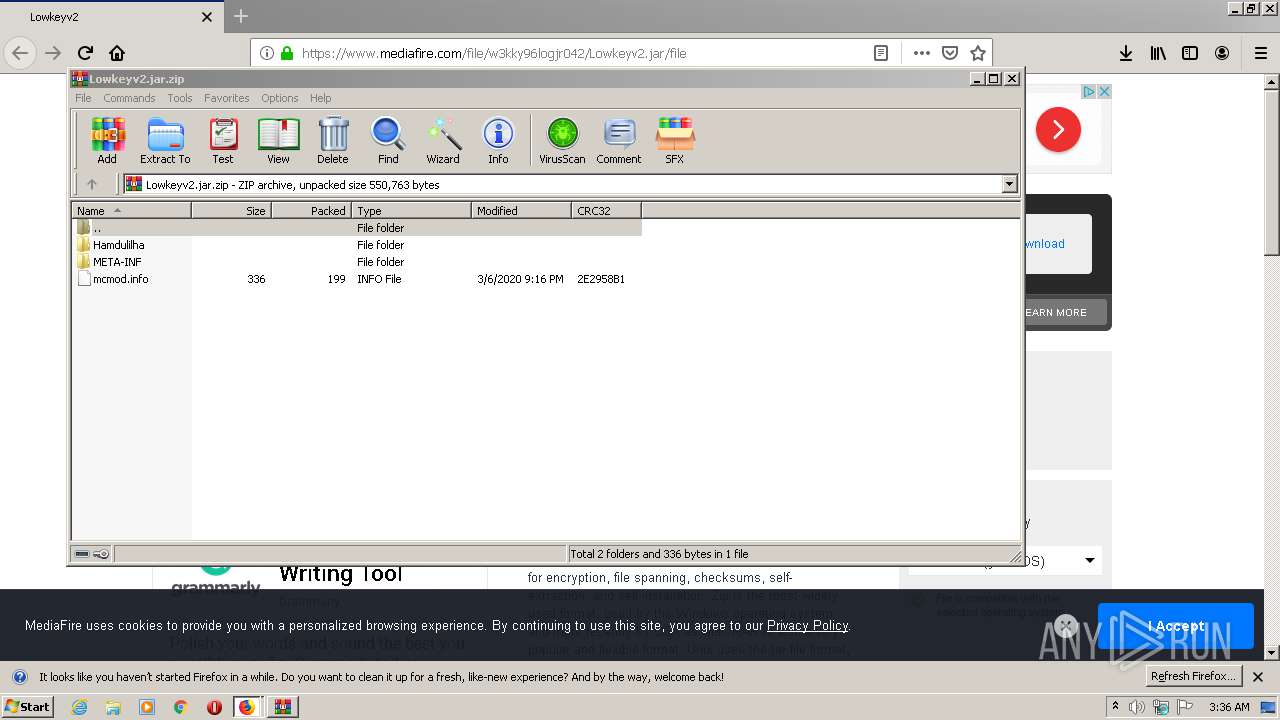Click the site security lock icon
Screen dimensions: 1280x720
(x=287, y=53)
